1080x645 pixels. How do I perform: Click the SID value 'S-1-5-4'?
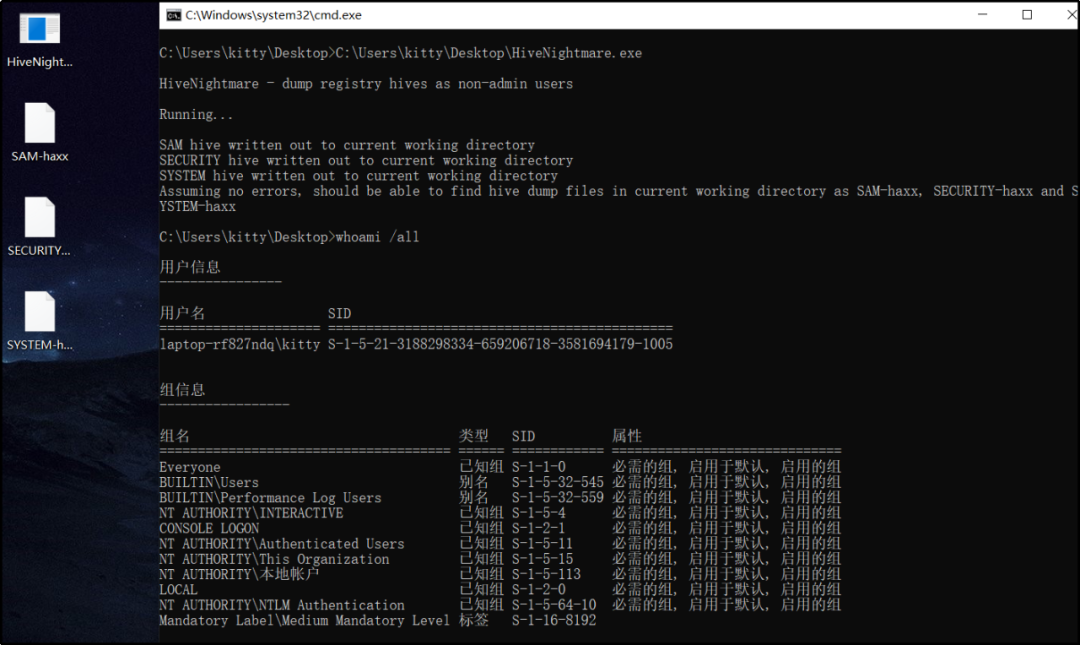pos(539,513)
